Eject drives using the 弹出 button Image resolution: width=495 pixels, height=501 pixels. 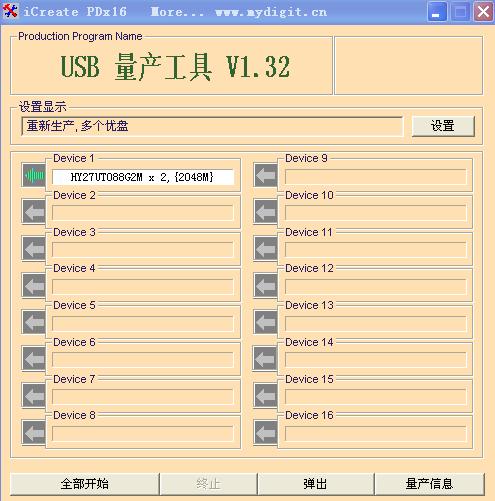pyautogui.click(x=316, y=484)
